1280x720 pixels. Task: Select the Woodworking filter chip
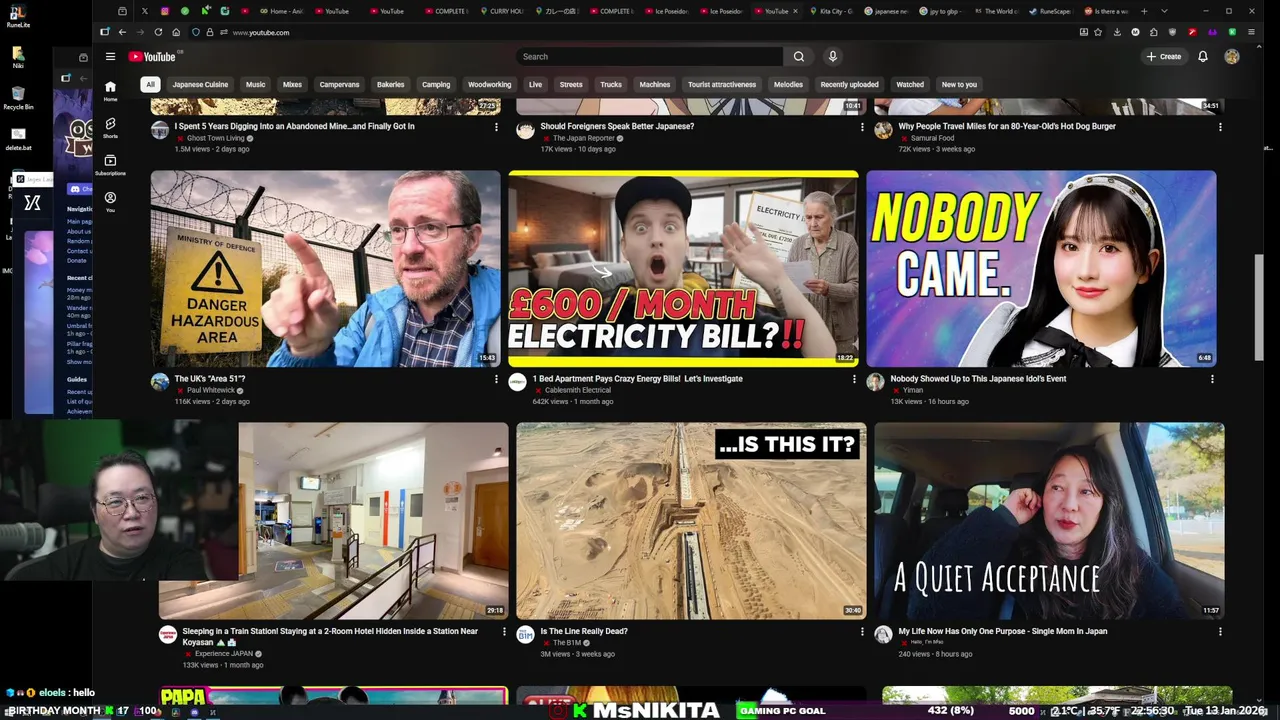coord(490,85)
